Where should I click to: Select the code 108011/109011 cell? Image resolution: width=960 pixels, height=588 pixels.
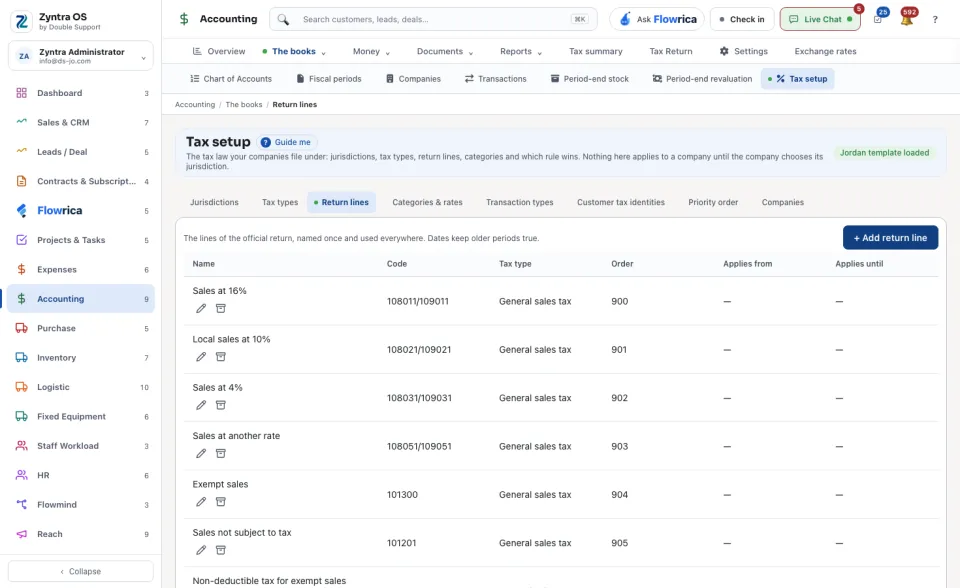(x=418, y=301)
